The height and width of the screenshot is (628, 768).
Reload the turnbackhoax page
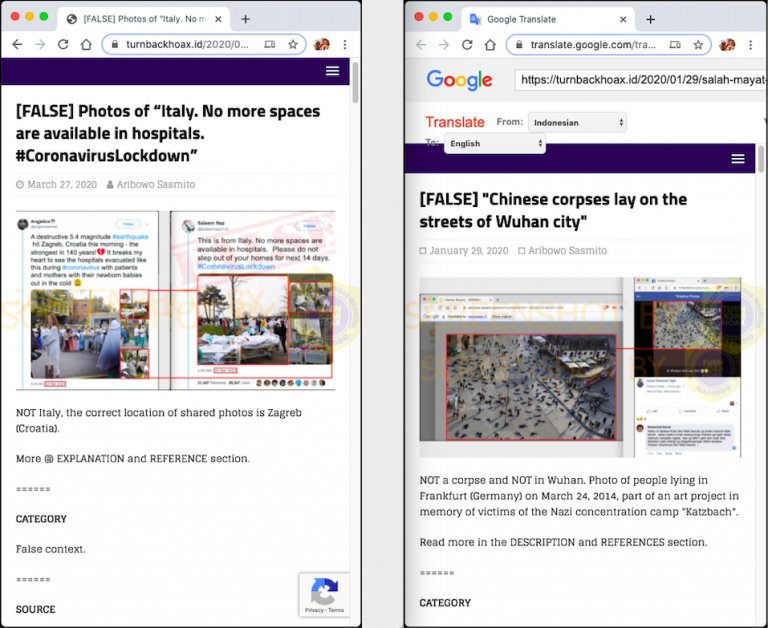pos(63,45)
